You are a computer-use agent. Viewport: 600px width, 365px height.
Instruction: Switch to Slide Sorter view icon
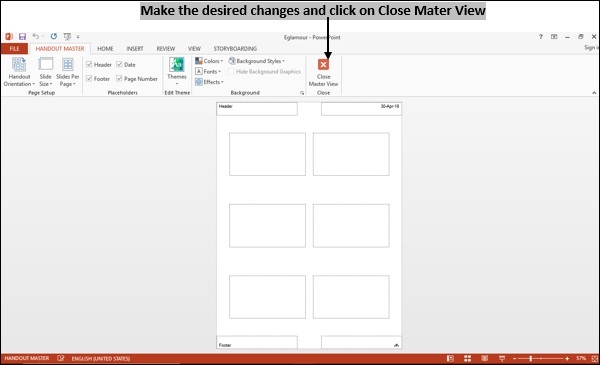point(467,358)
